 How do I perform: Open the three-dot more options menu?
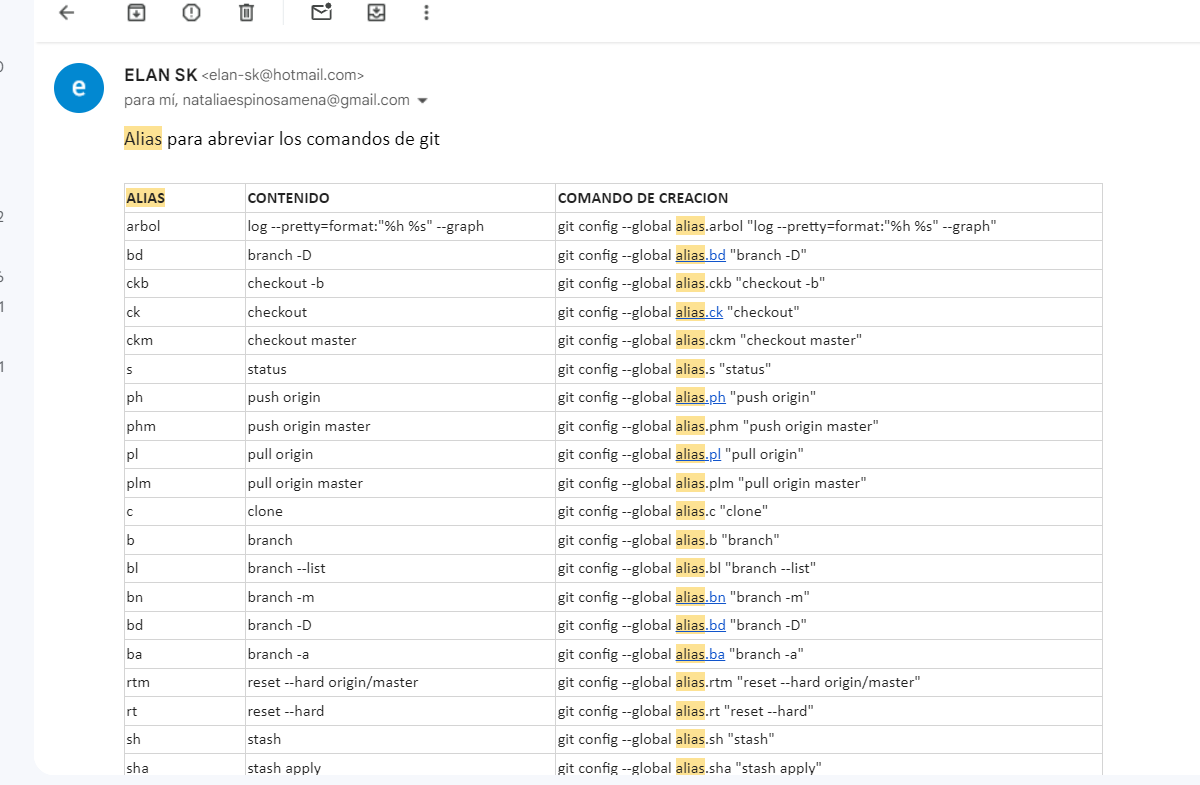(x=427, y=13)
